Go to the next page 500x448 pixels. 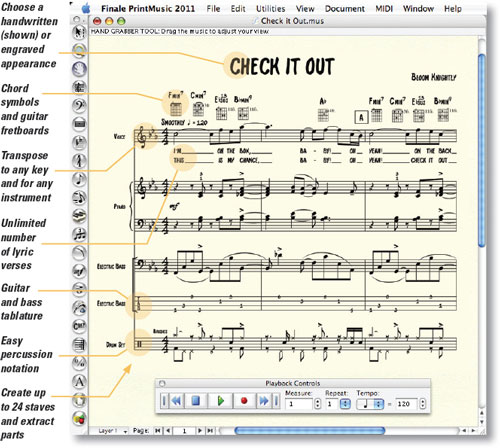(200, 431)
